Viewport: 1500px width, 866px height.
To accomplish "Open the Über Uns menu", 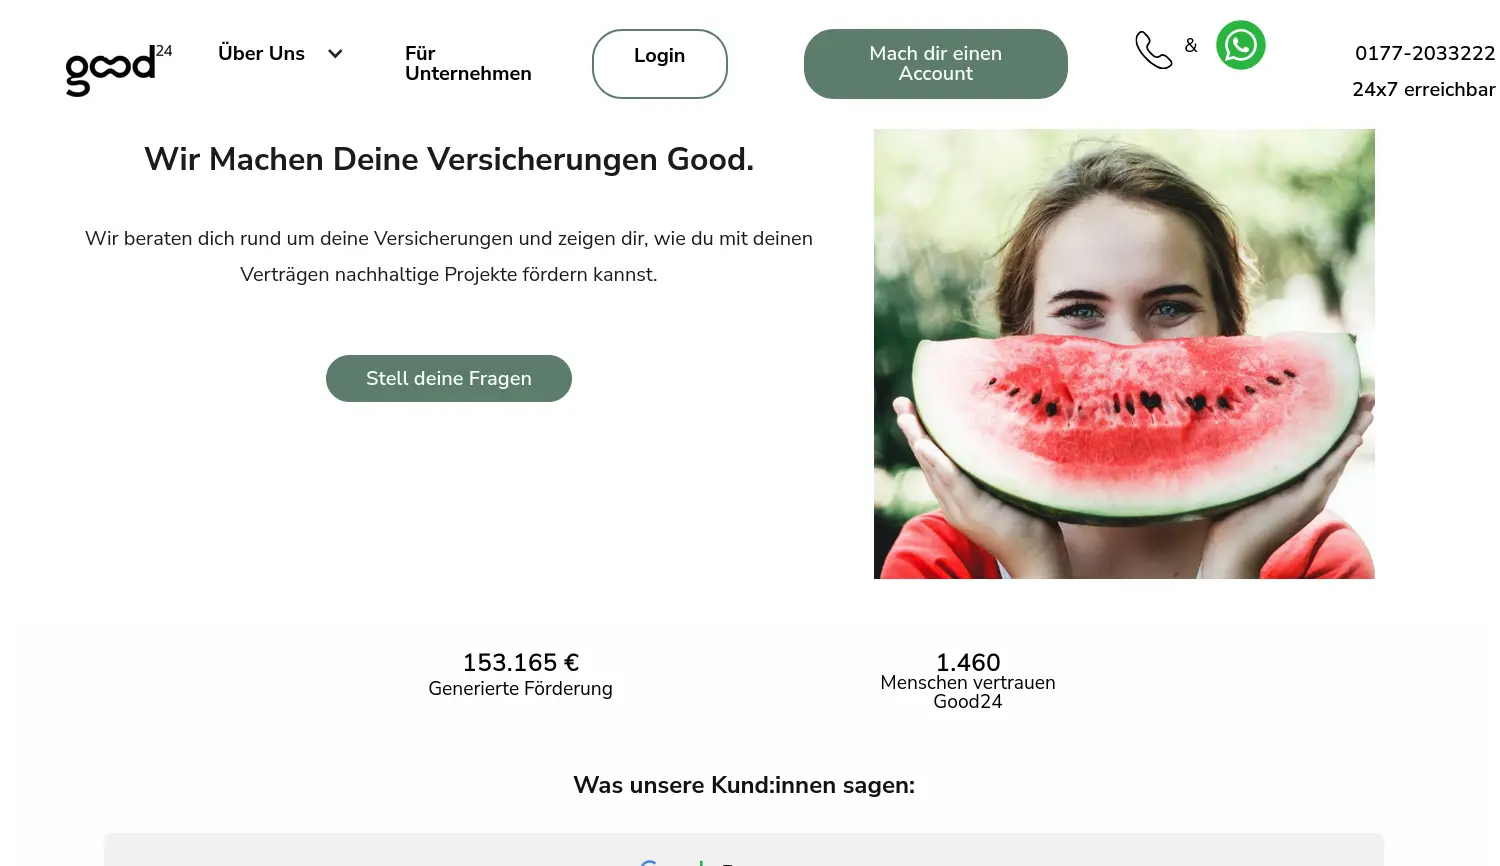I will click(261, 53).
